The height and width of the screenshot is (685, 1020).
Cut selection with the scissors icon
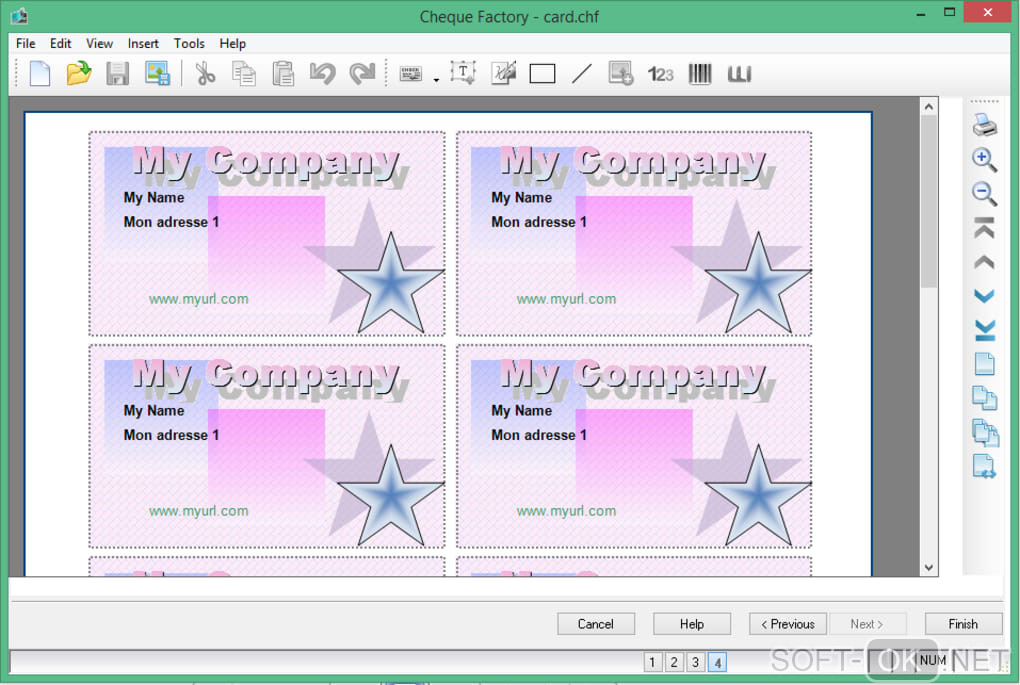pyautogui.click(x=205, y=74)
